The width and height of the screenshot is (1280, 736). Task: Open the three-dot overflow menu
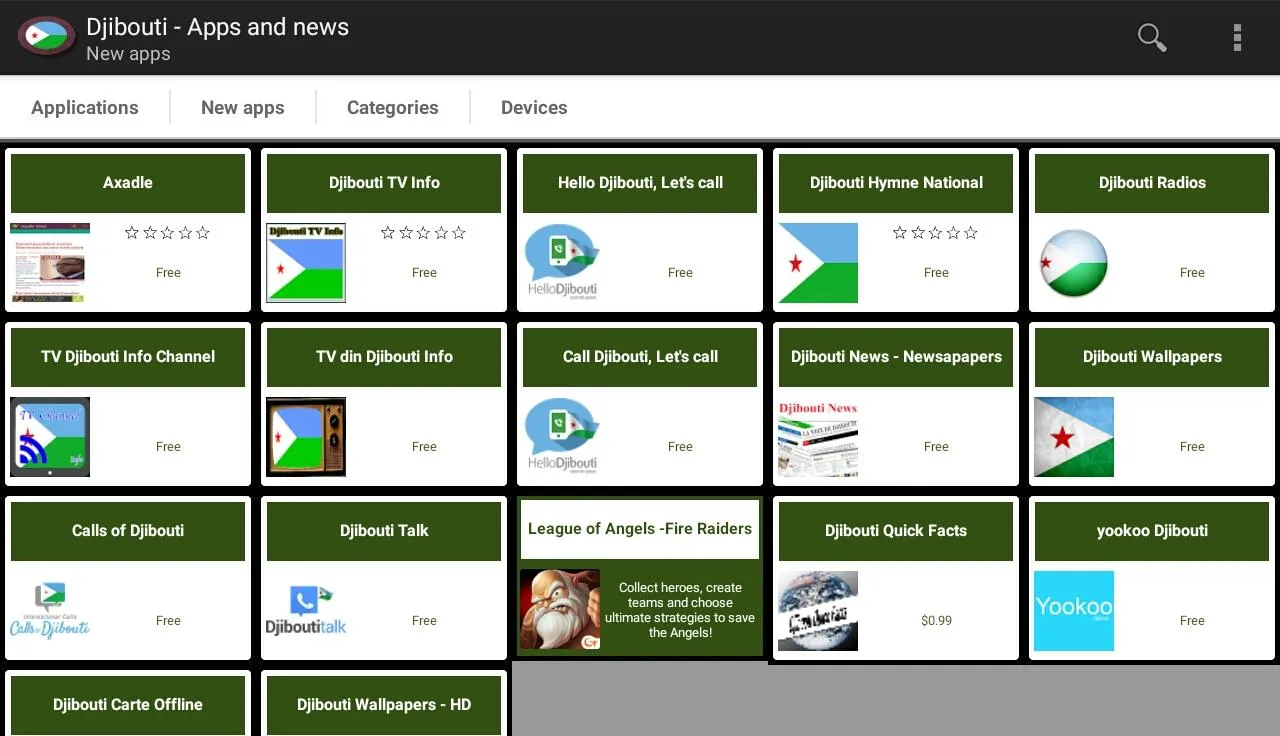coord(1237,38)
